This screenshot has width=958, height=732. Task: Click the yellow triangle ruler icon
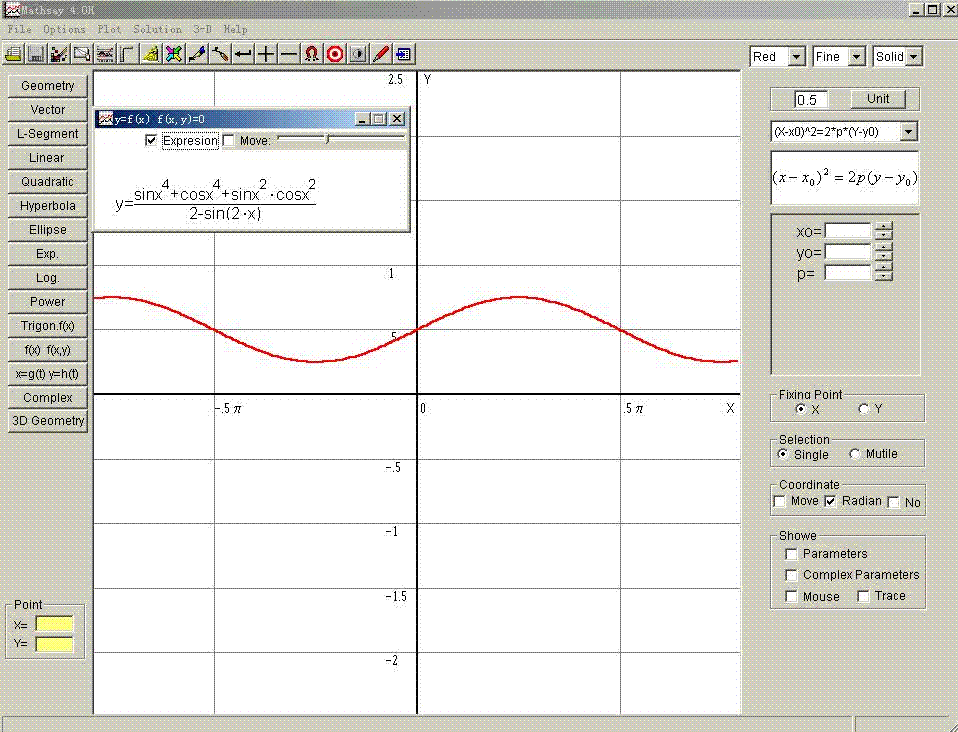click(x=151, y=54)
